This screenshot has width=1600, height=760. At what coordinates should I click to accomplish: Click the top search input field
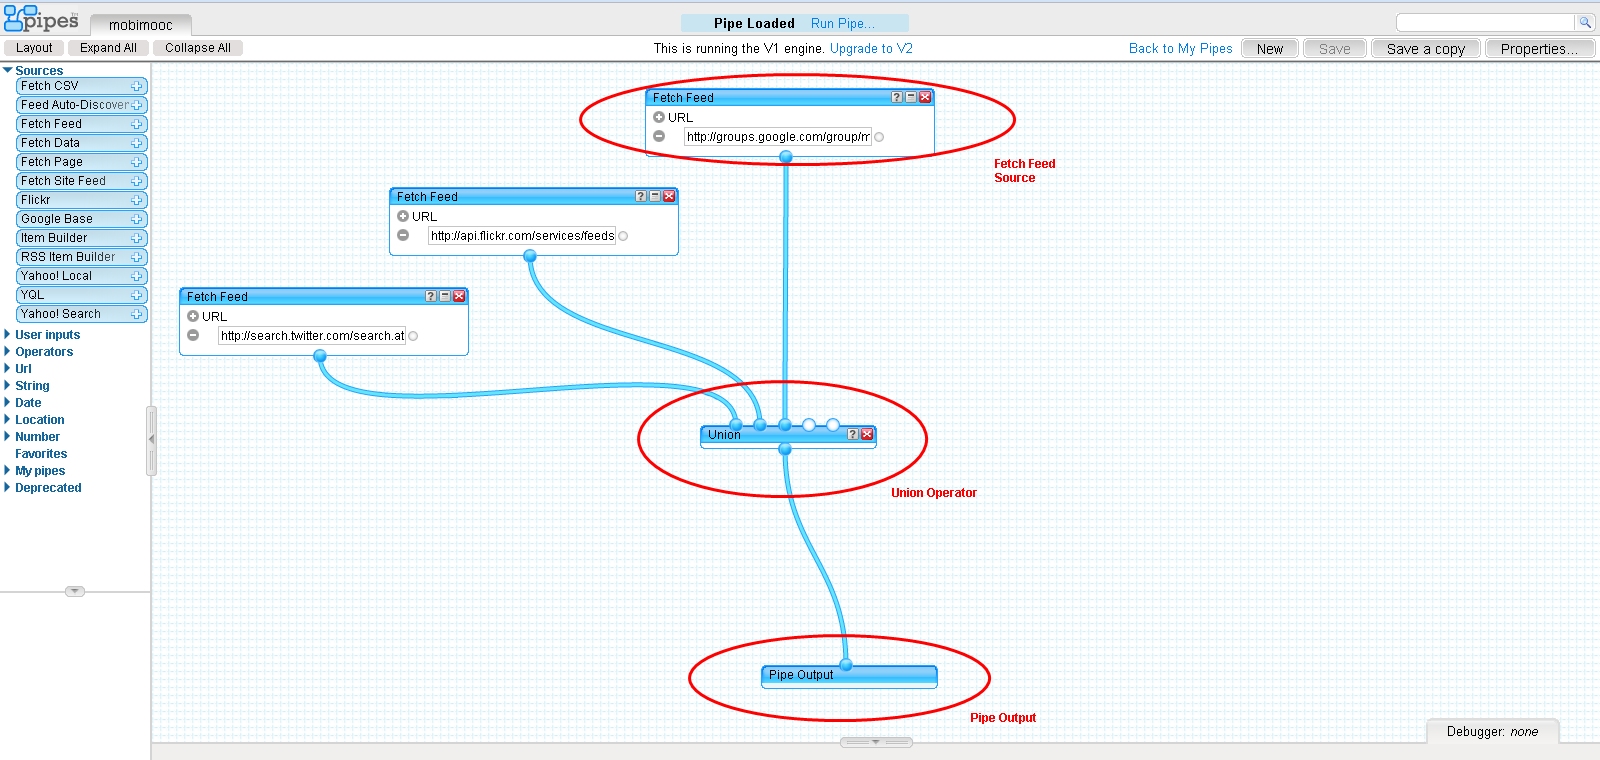(1486, 22)
